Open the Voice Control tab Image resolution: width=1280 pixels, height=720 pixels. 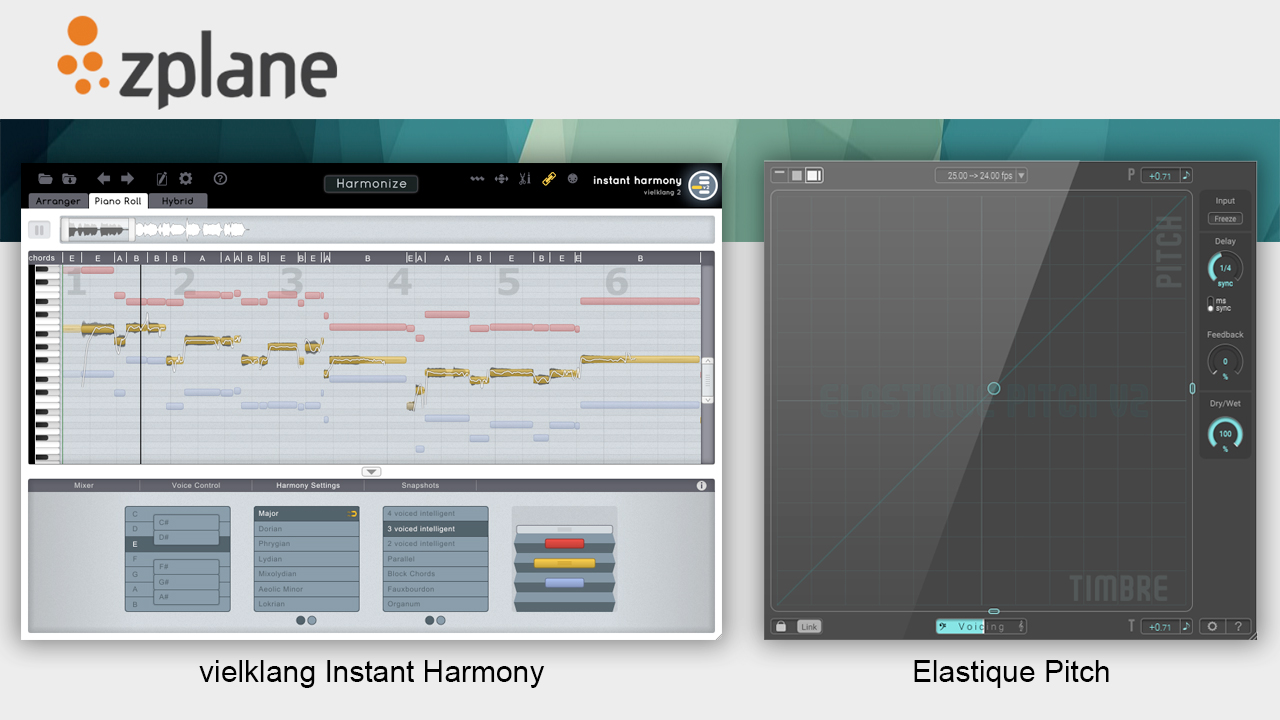196,486
